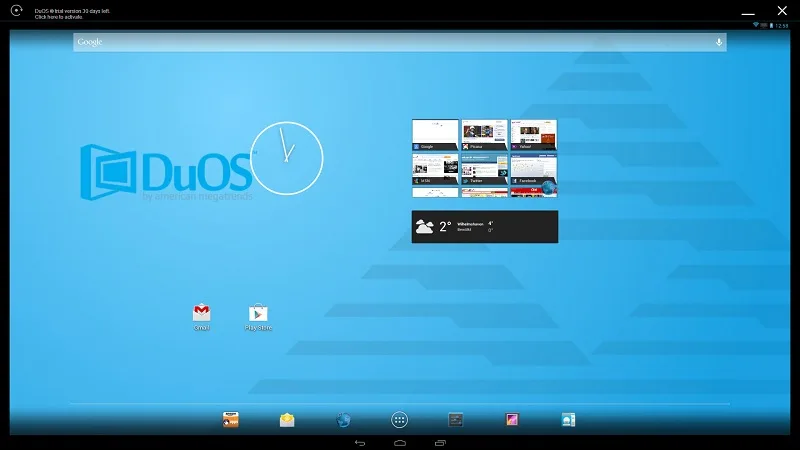
Task: Open the Yahoo! bookmark thumbnail
Action: click(534, 135)
